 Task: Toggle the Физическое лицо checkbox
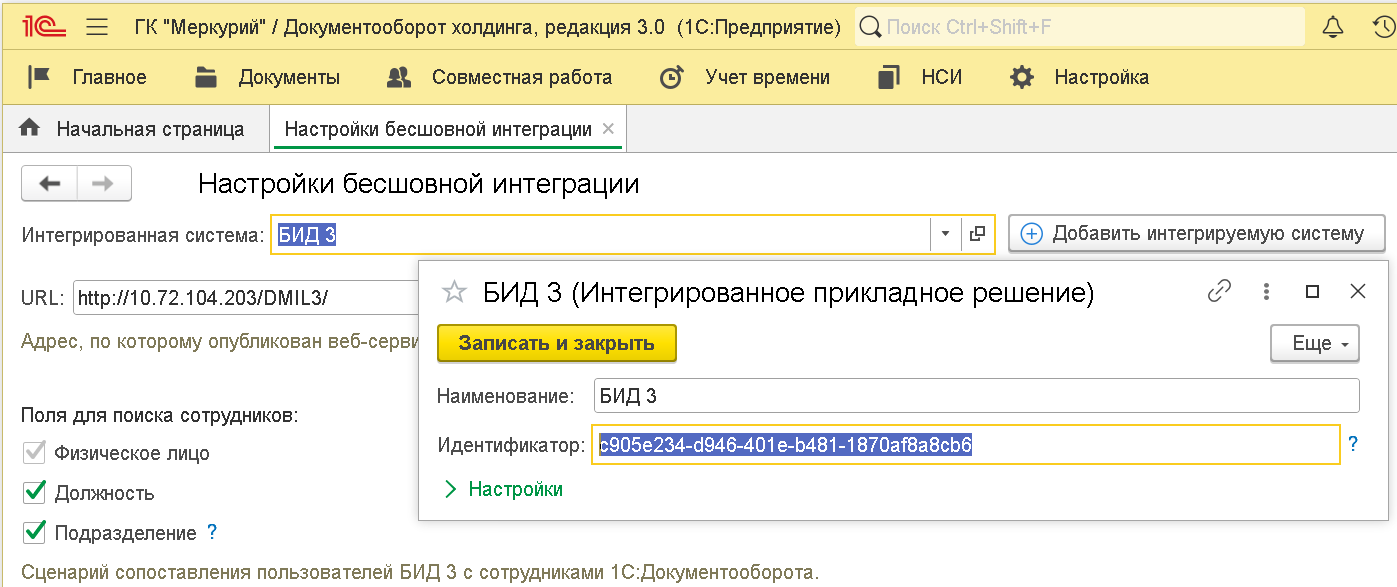(35, 452)
